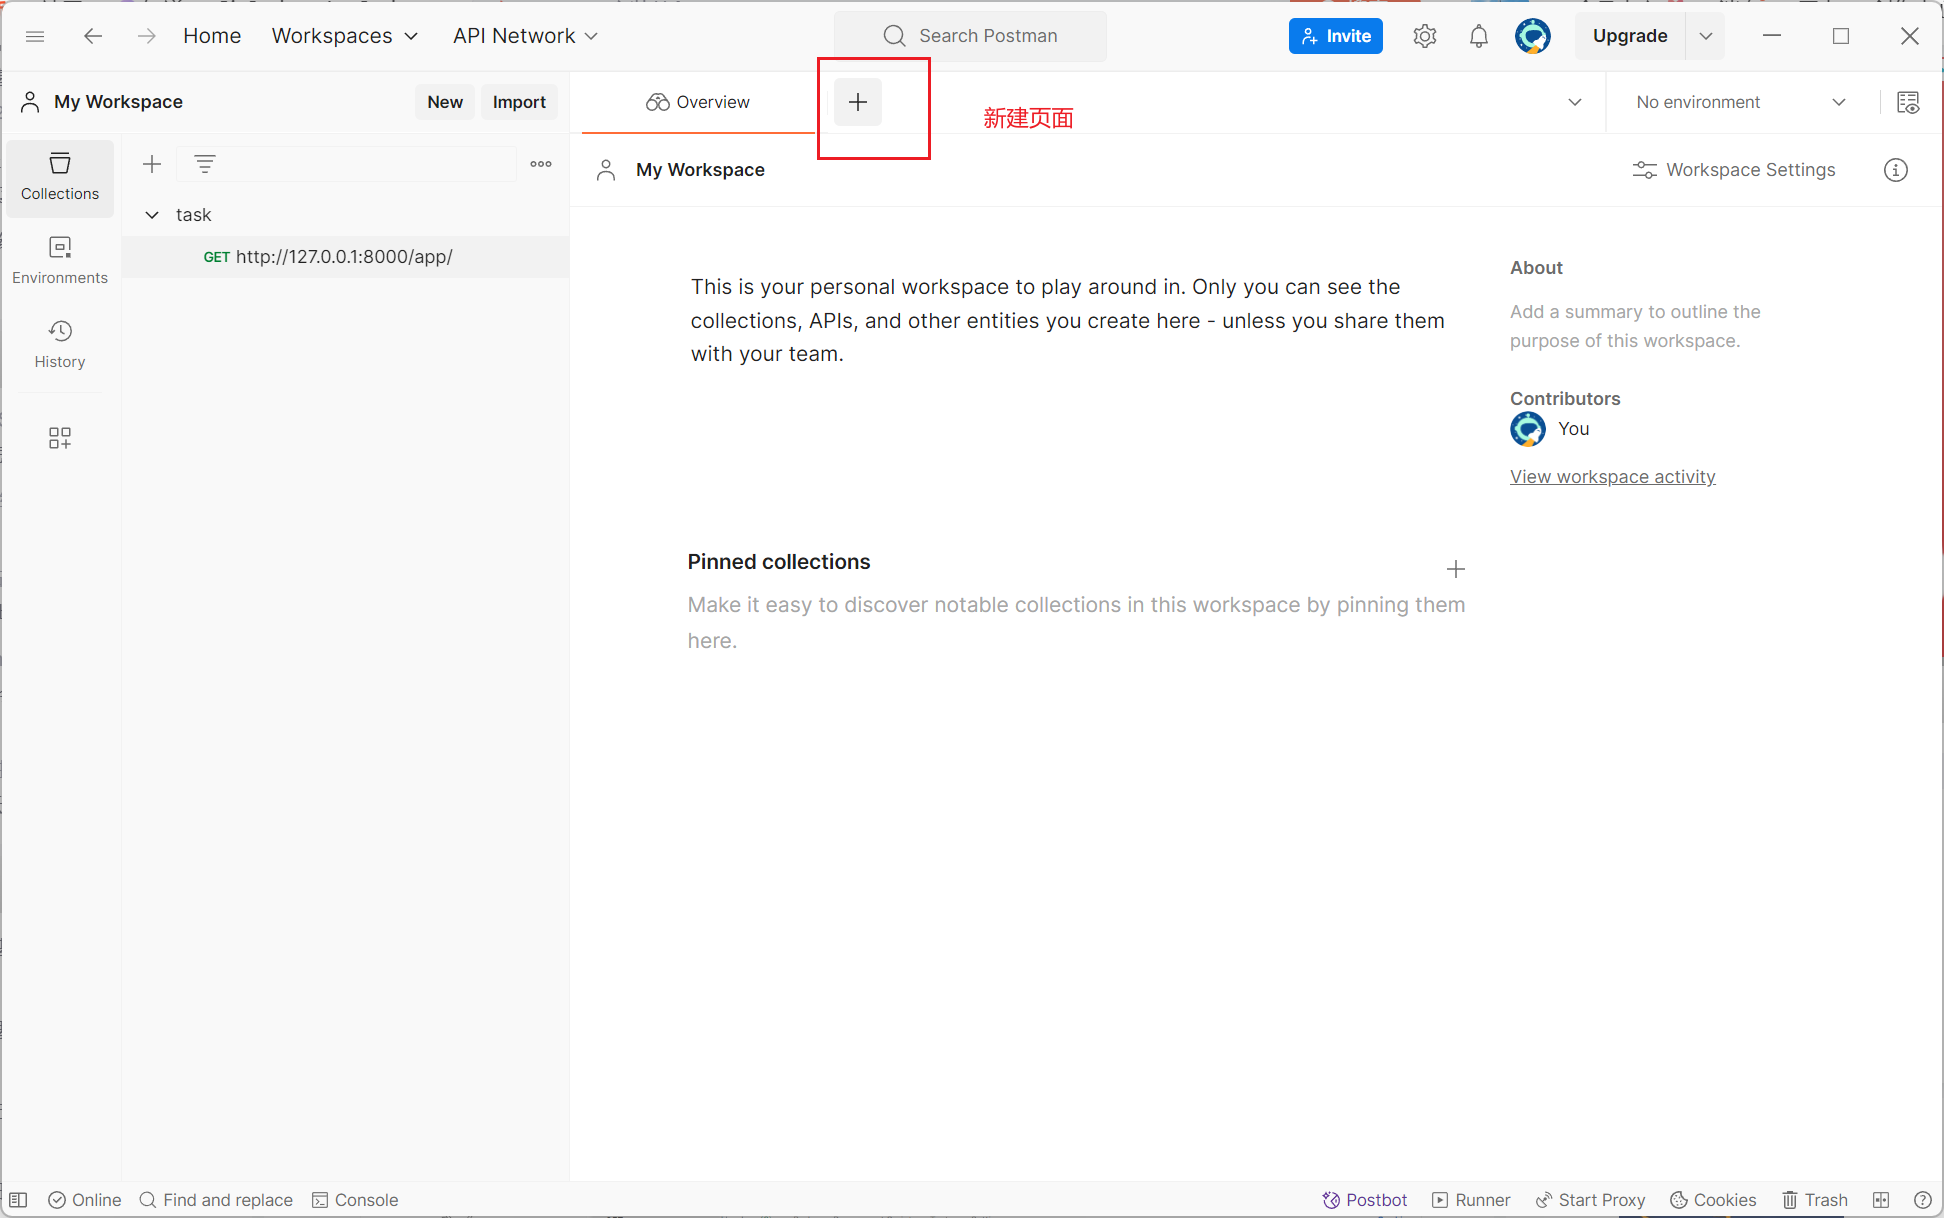1944x1218 pixels.
Task: Go forward with the right arrow
Action: coord(147,36)
